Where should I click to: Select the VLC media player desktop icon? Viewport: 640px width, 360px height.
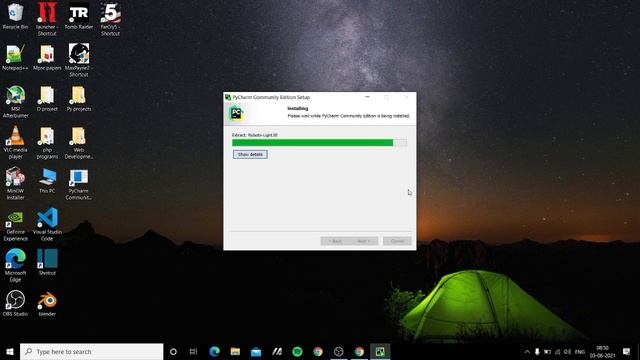tap(15, 142)
